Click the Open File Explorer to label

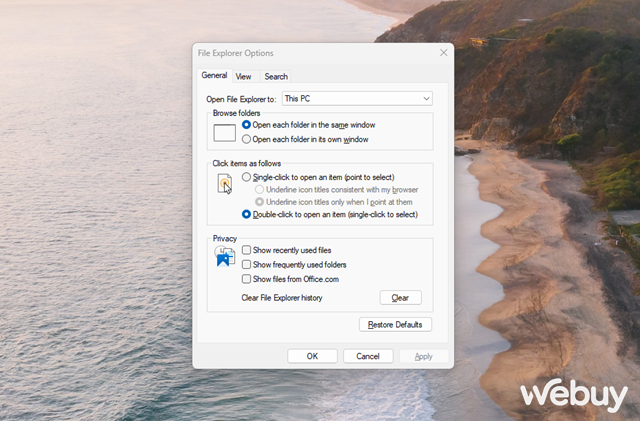241,99
